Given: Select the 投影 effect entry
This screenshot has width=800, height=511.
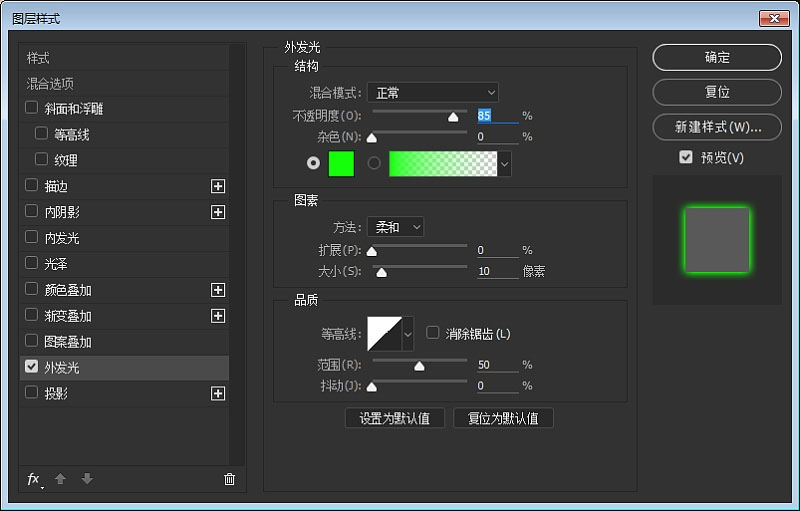Looking at the screenshot, I should pyautogui.click(x=124, y=394).
